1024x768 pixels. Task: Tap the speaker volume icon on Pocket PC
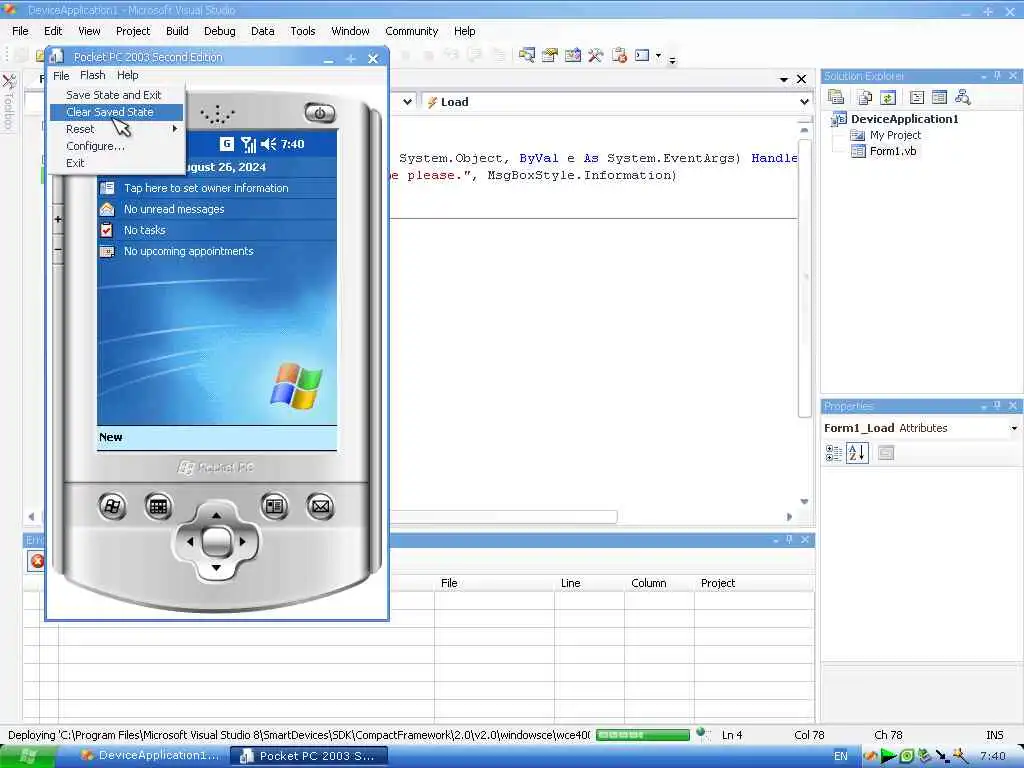click(x=268, y=144)
